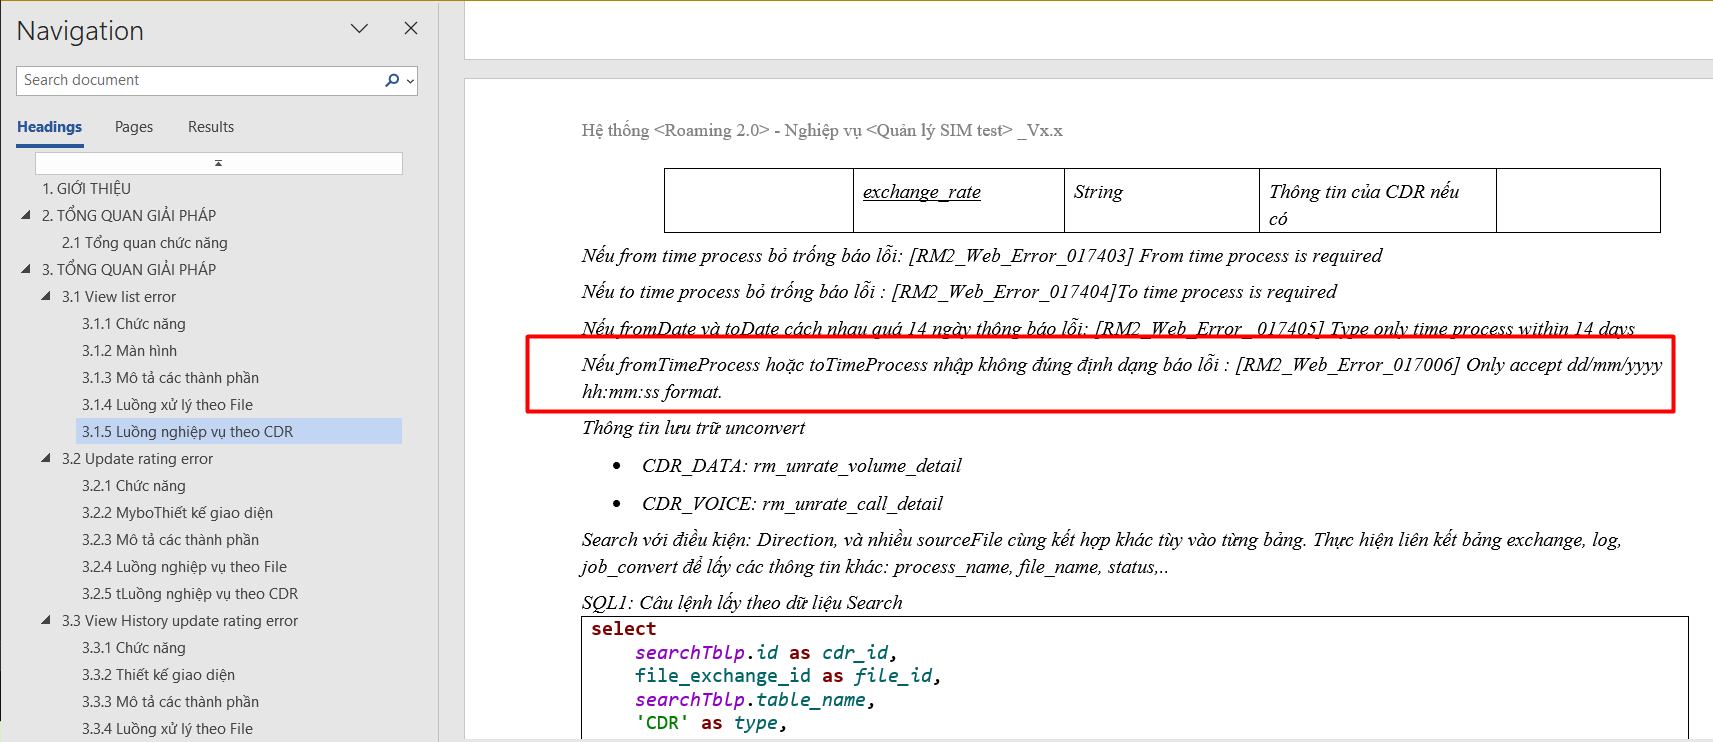Go to heading 1. GIỚI THIỆU
Viewport: 1713px width, 742px height.
pyautogui.click(x=86, y=188)
